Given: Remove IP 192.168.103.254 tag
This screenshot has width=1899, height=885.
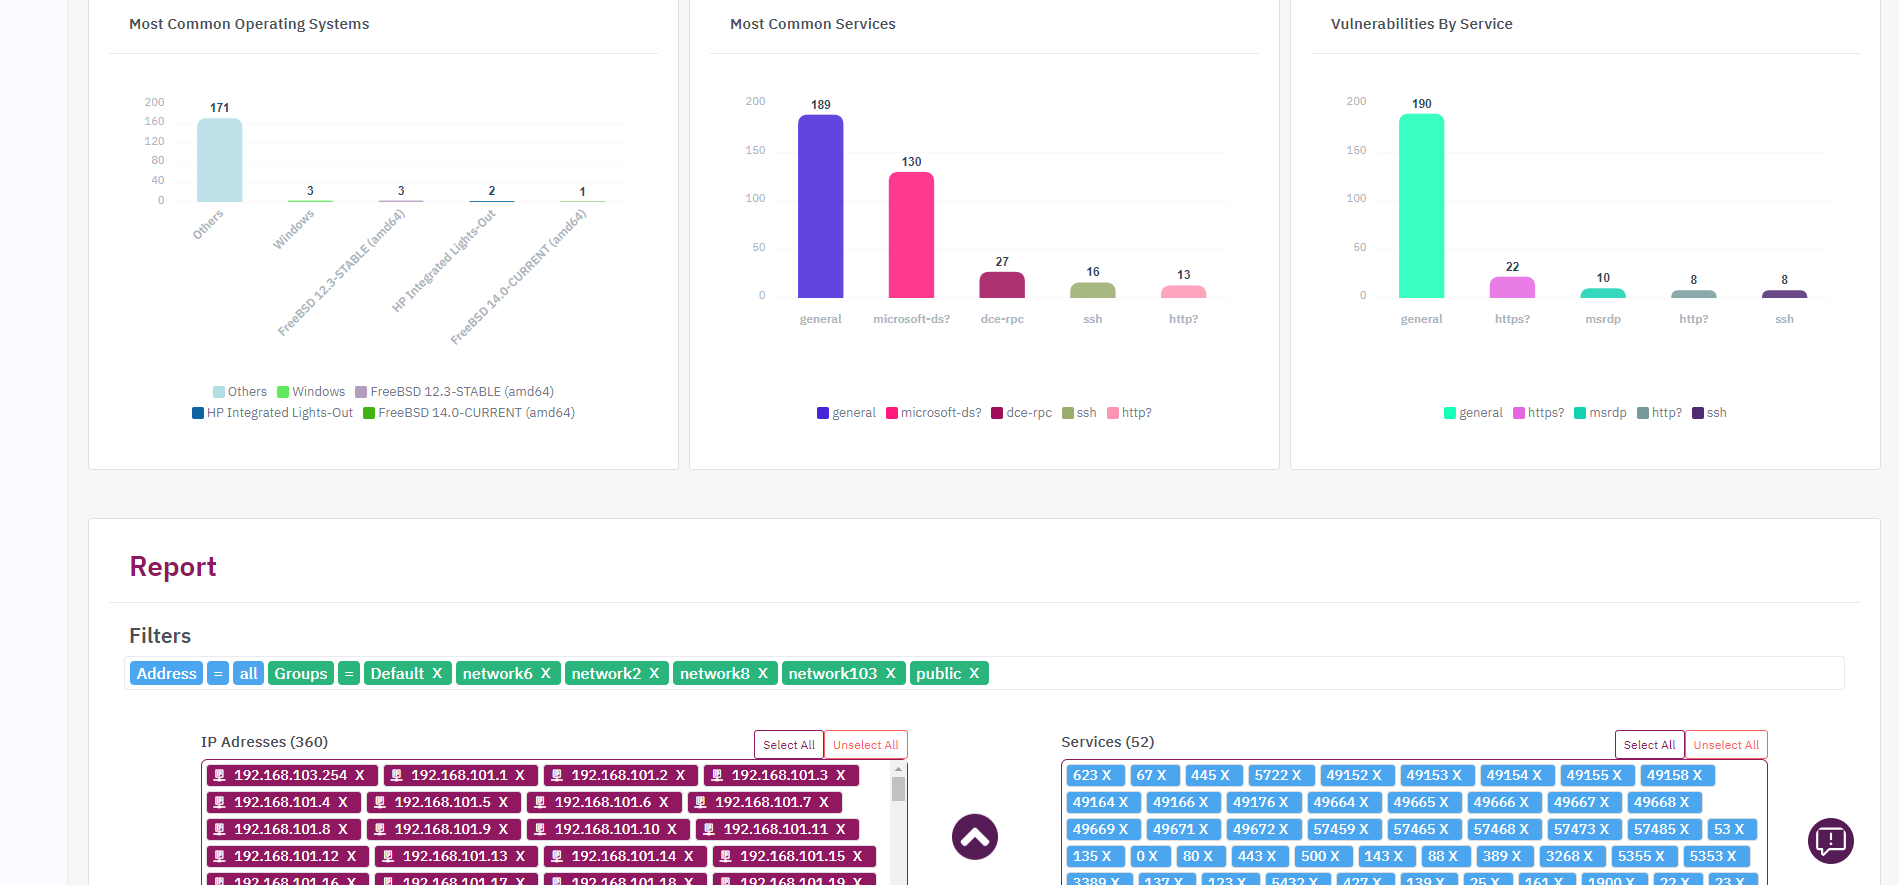Looking at the screenshot, I should click(x=360, y=775).
